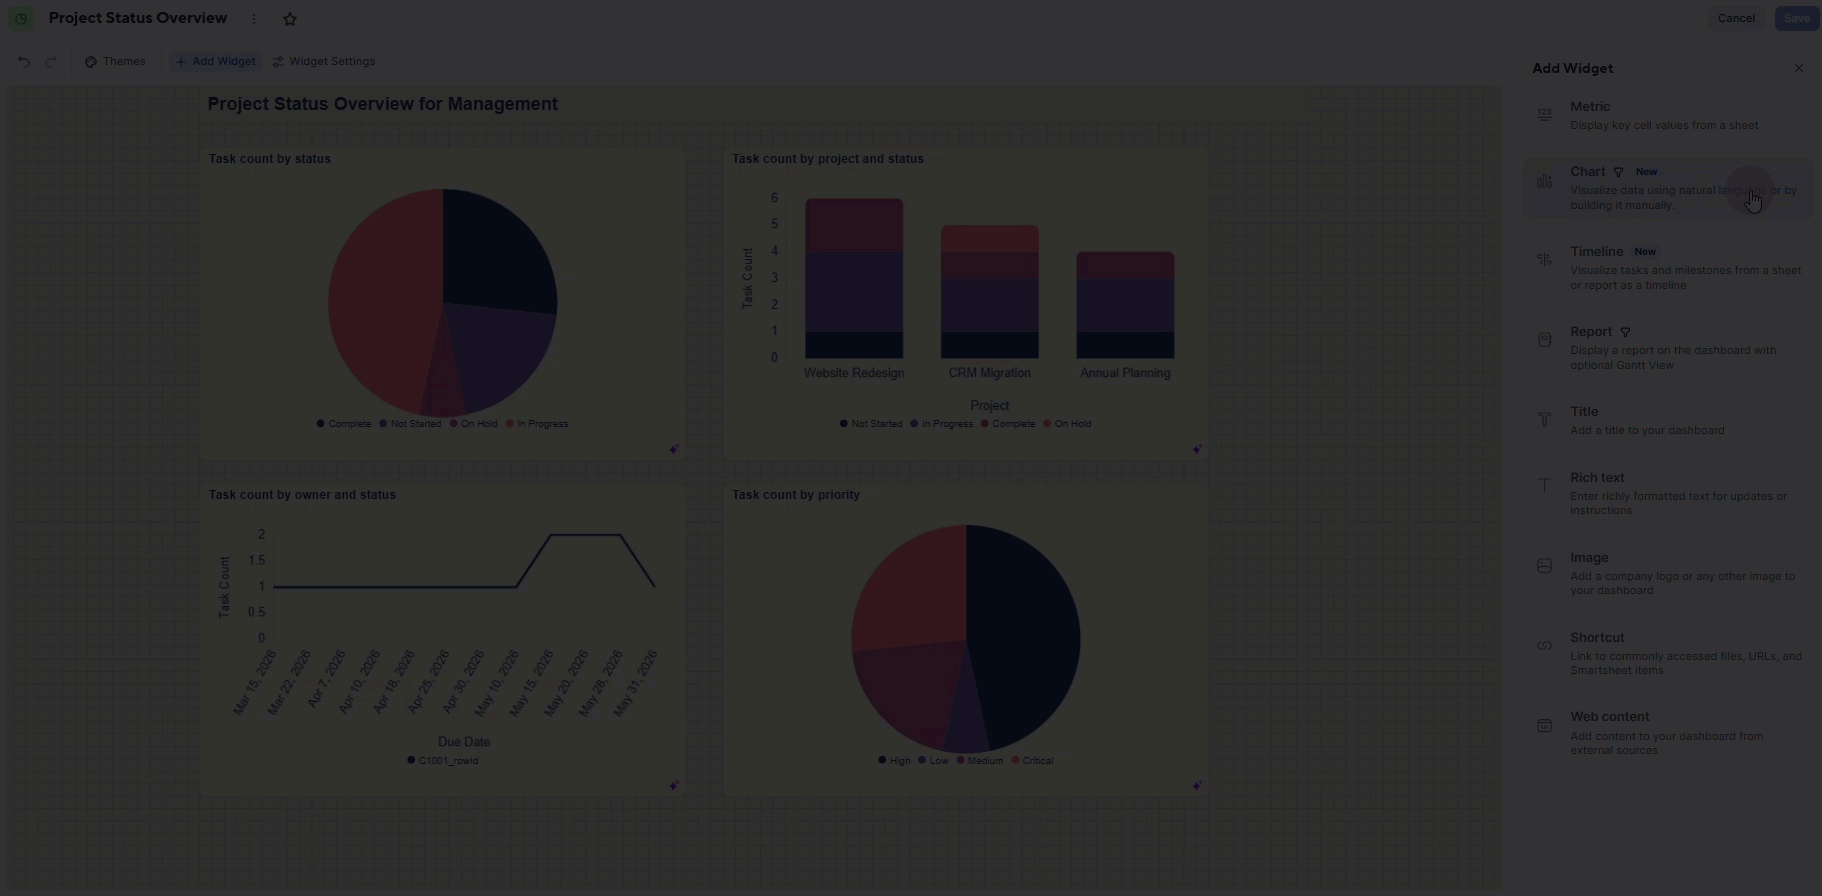Click the Add Widget panel heading

[x=1572, y=68]
